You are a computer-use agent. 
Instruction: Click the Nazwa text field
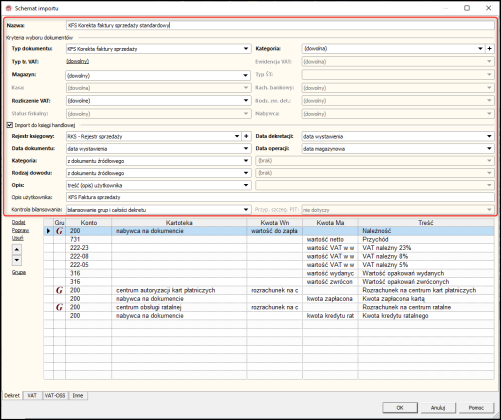[x=280, y=25]
